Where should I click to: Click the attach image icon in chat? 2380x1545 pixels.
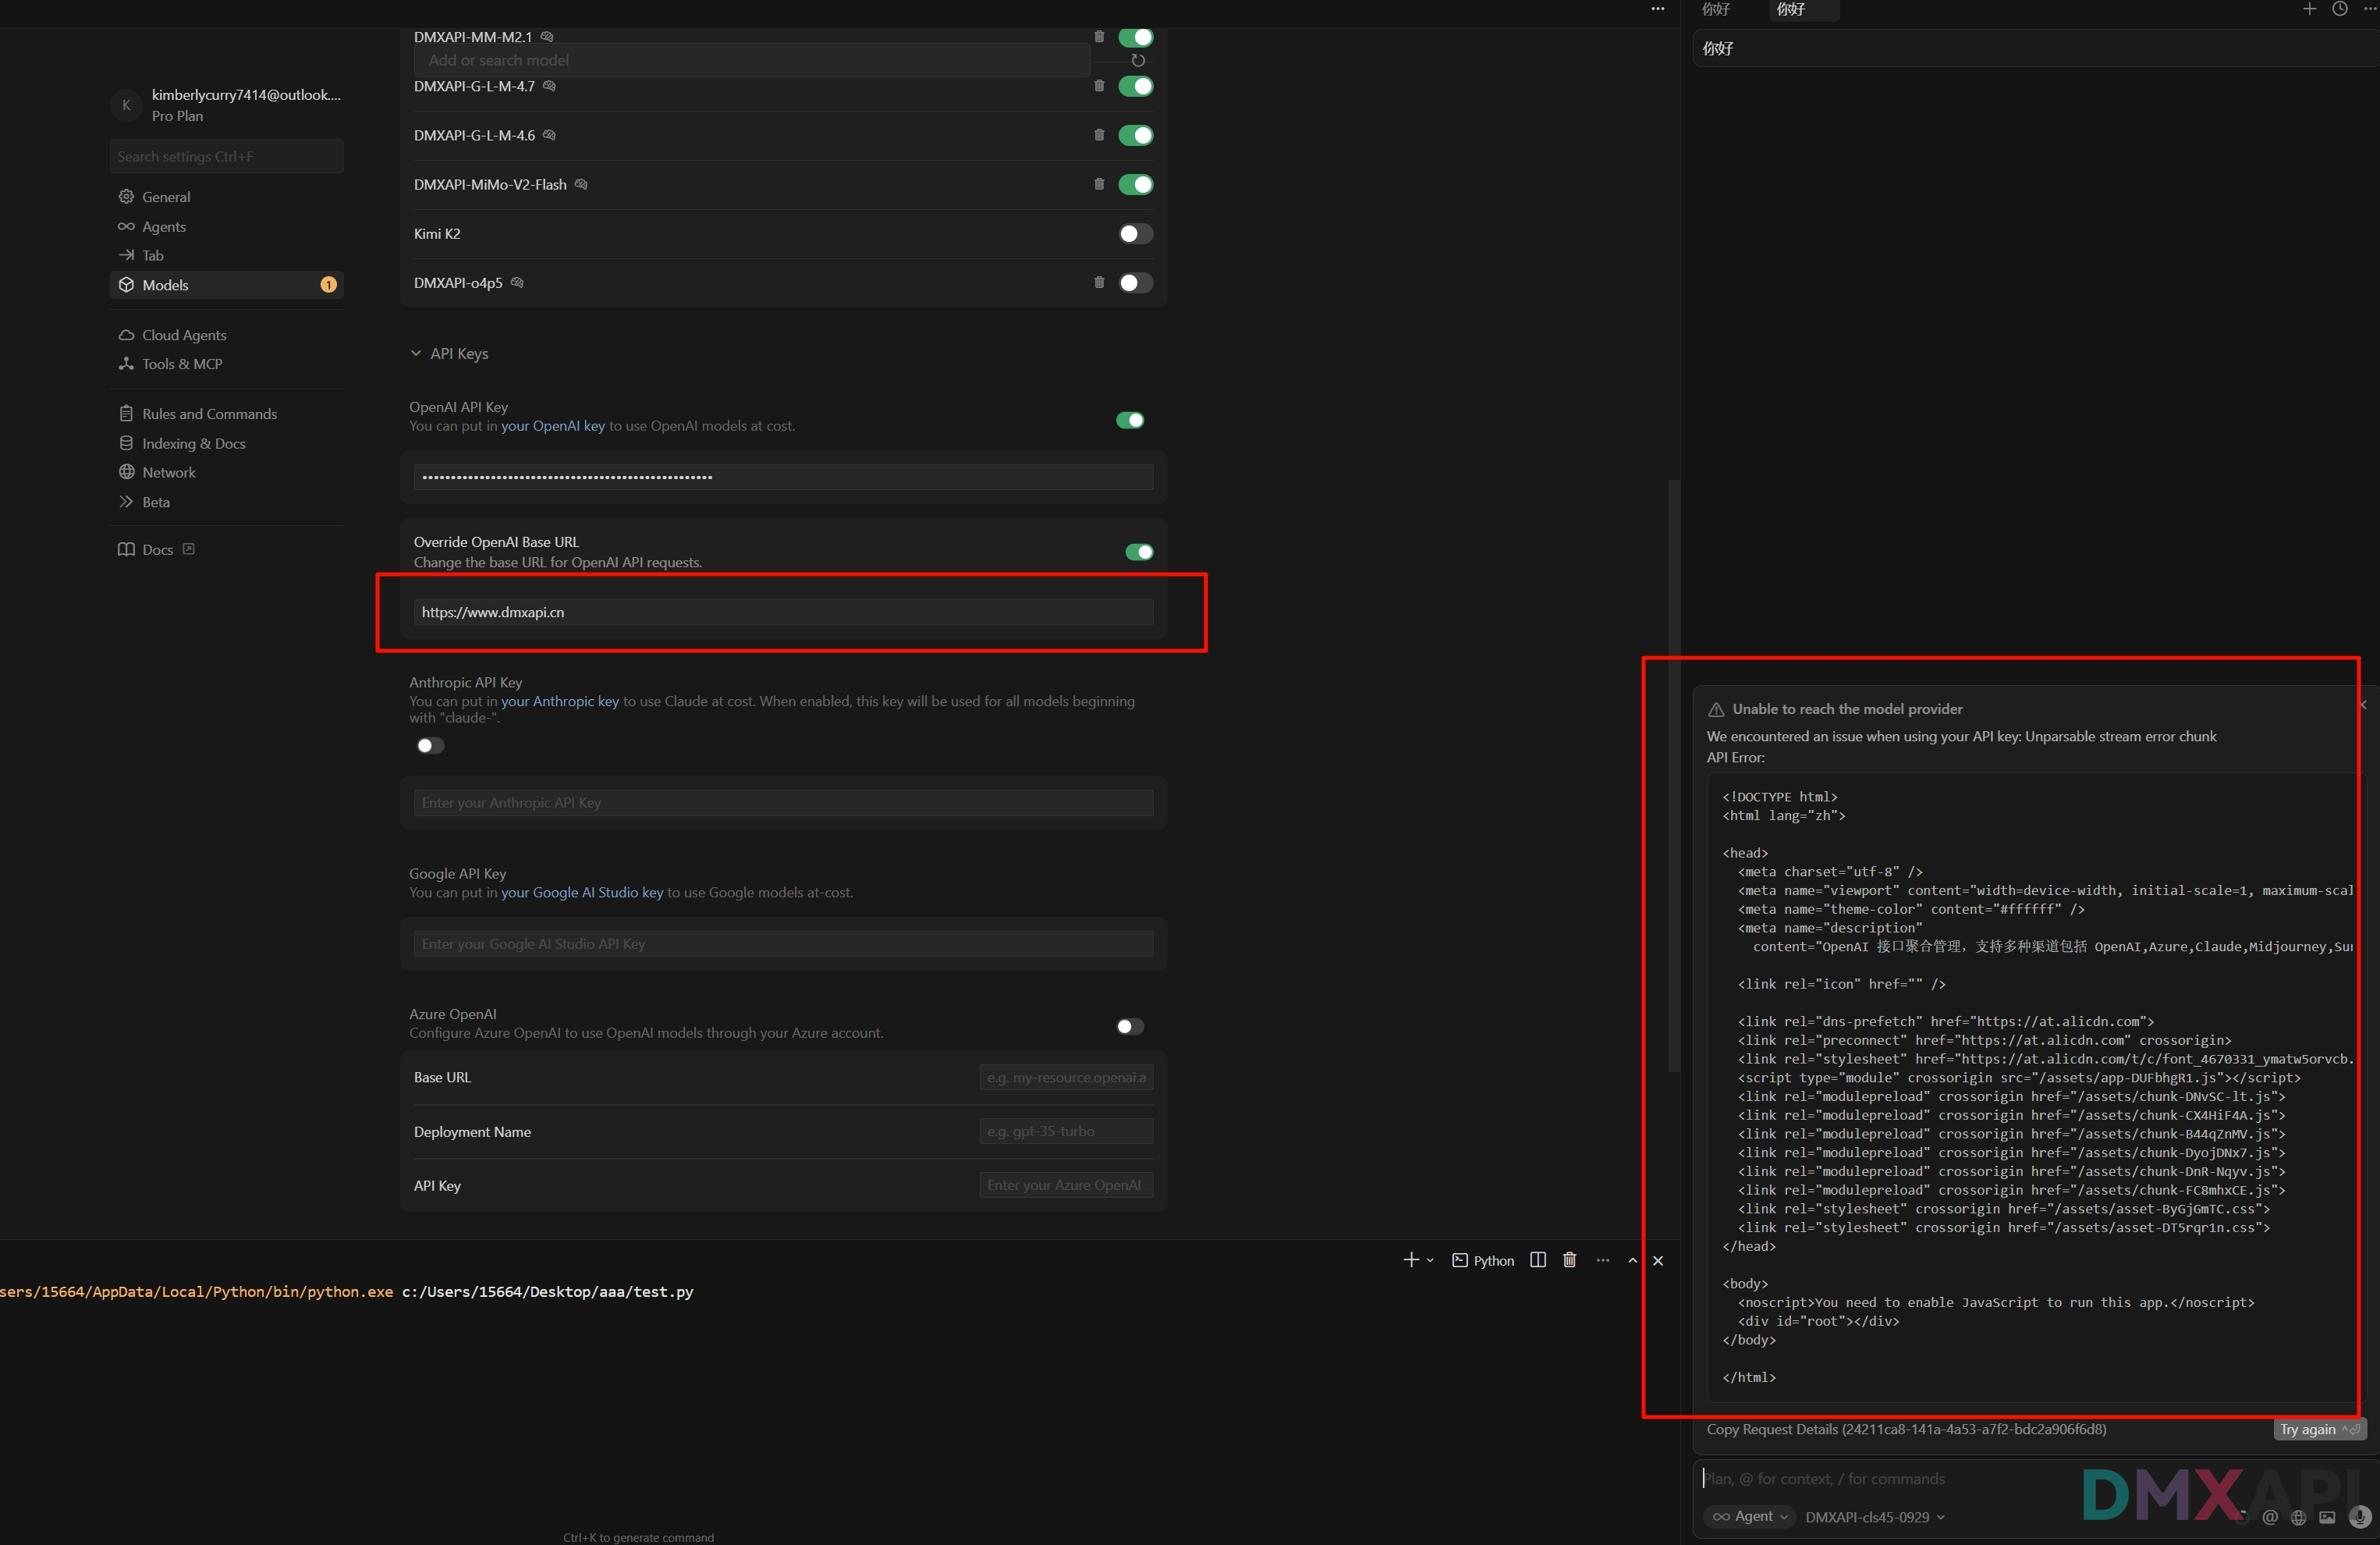click(x=2327, y=1517)
